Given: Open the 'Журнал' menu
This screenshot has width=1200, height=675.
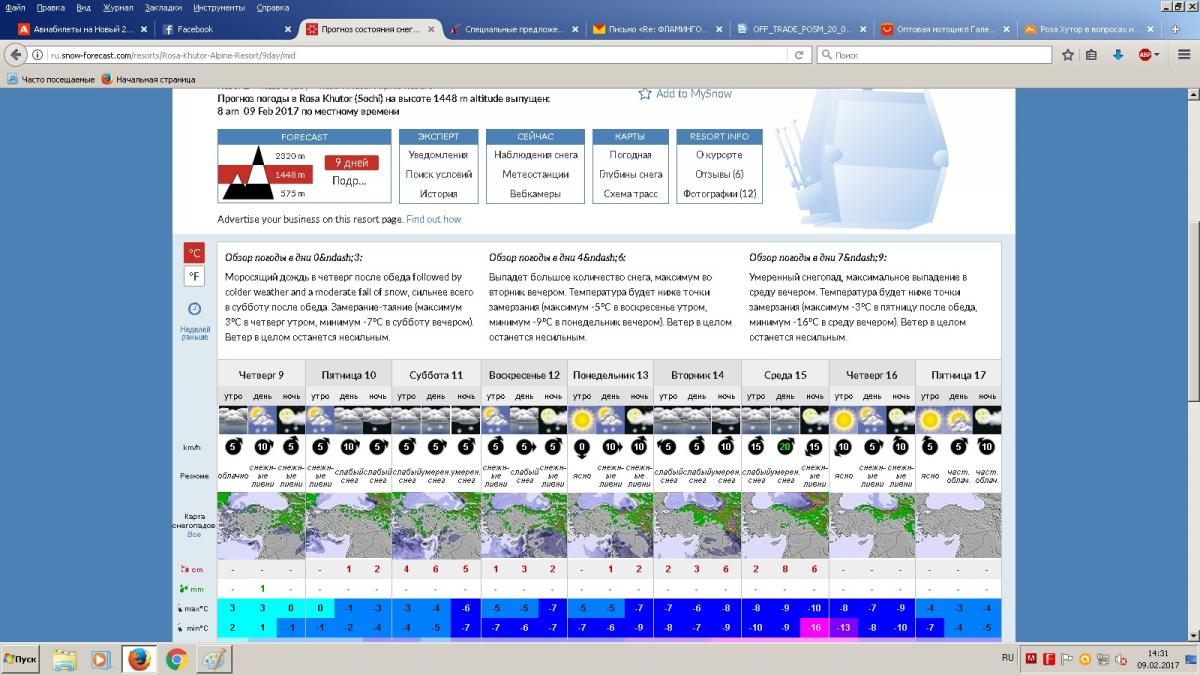Looking at the screenshot, I should [118, 7].
